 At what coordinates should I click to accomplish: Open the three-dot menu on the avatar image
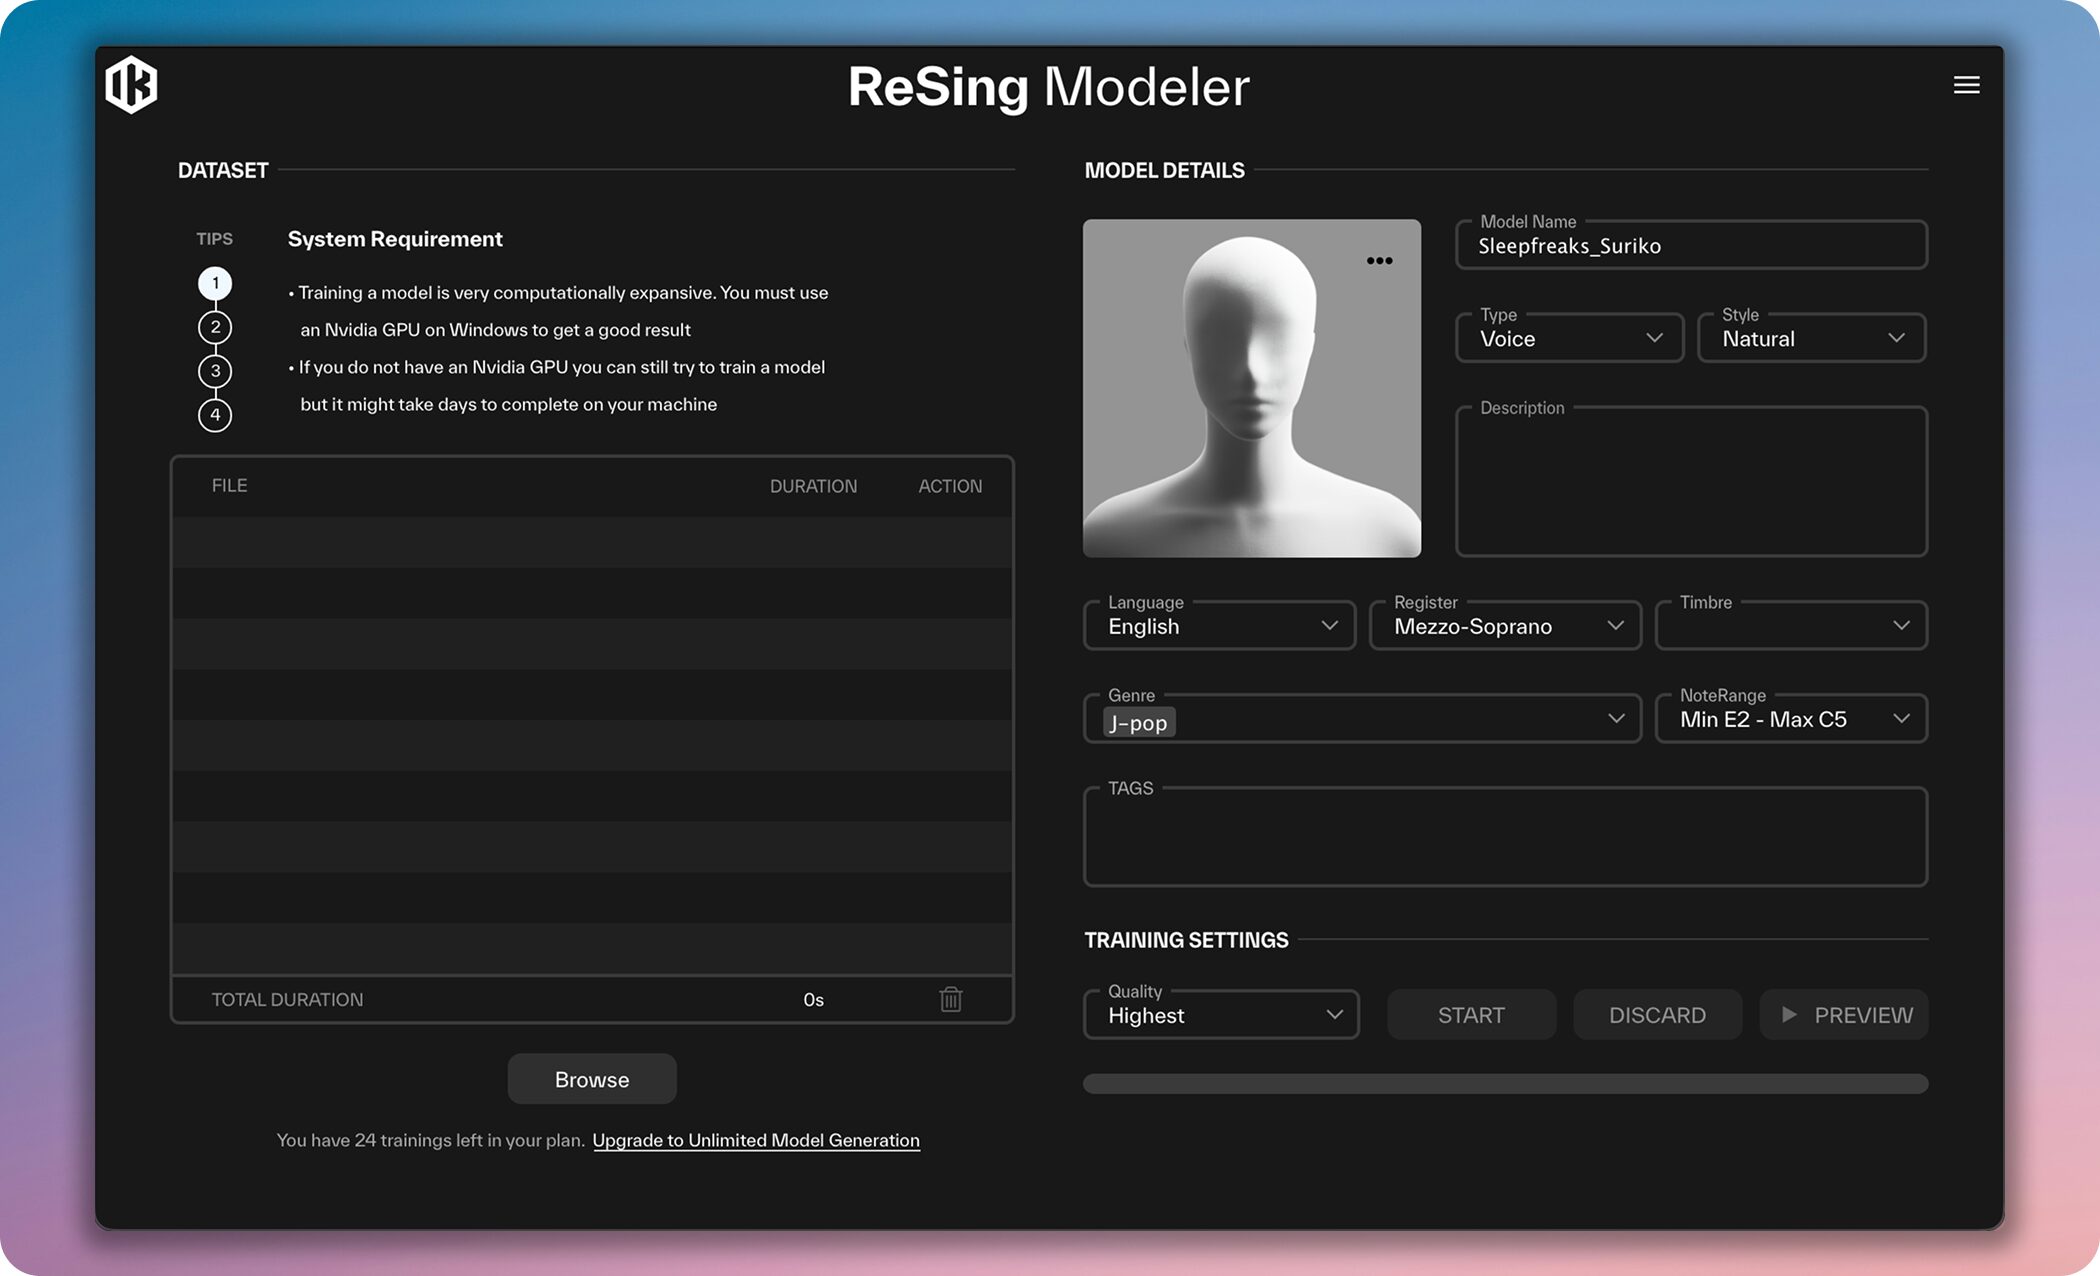coord(1379,260)
